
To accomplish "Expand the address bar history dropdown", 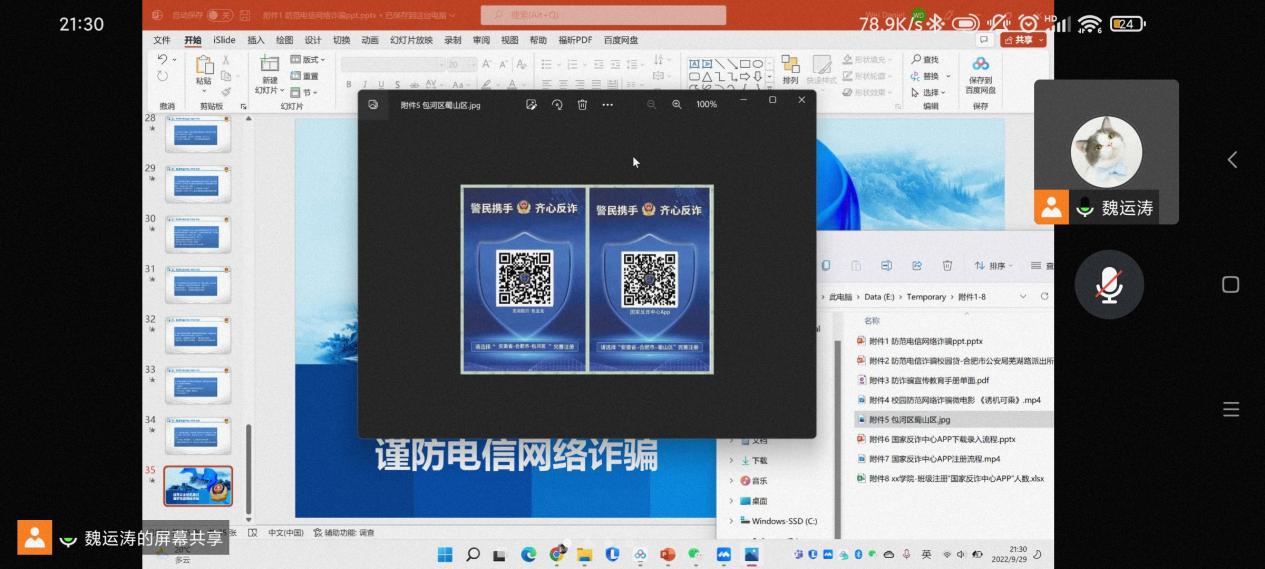I will 1022,297.
